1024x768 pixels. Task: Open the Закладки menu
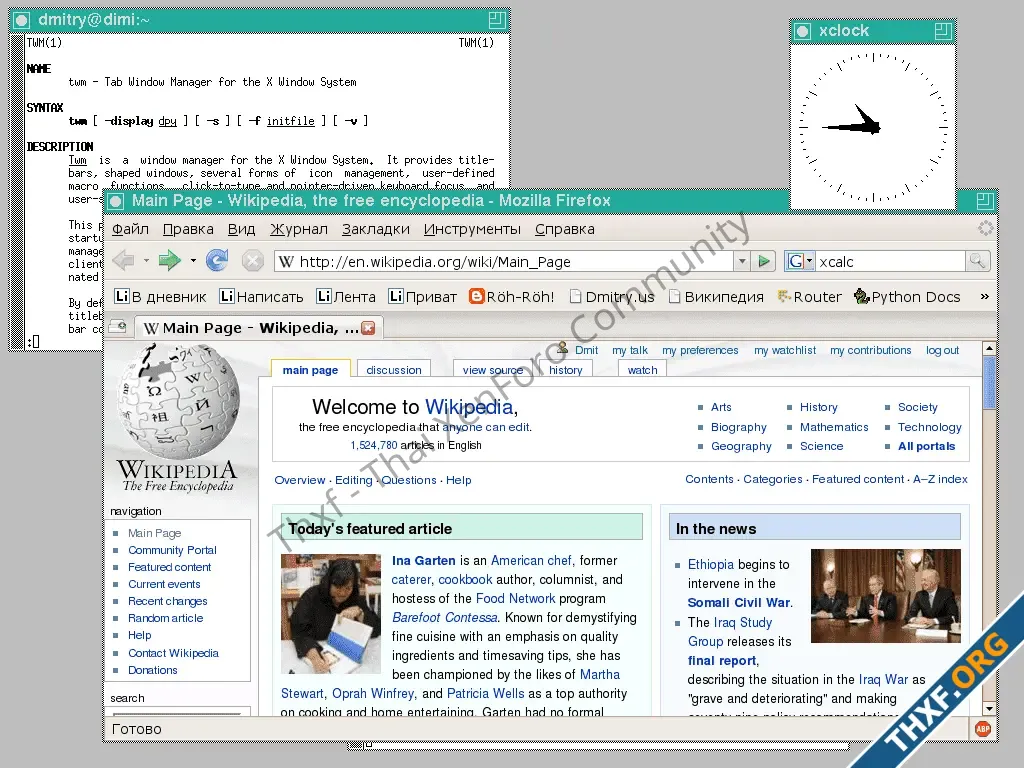coord(376,229)
